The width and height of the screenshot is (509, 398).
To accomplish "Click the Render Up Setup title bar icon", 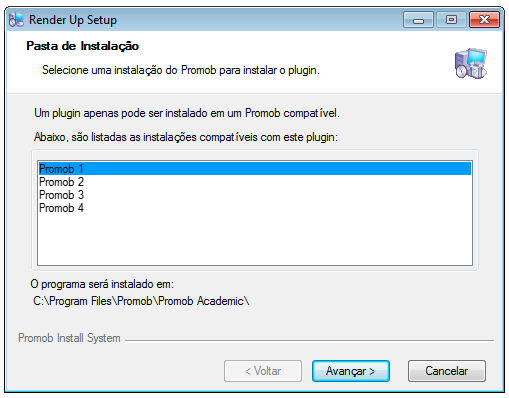I will pos(16,20).
